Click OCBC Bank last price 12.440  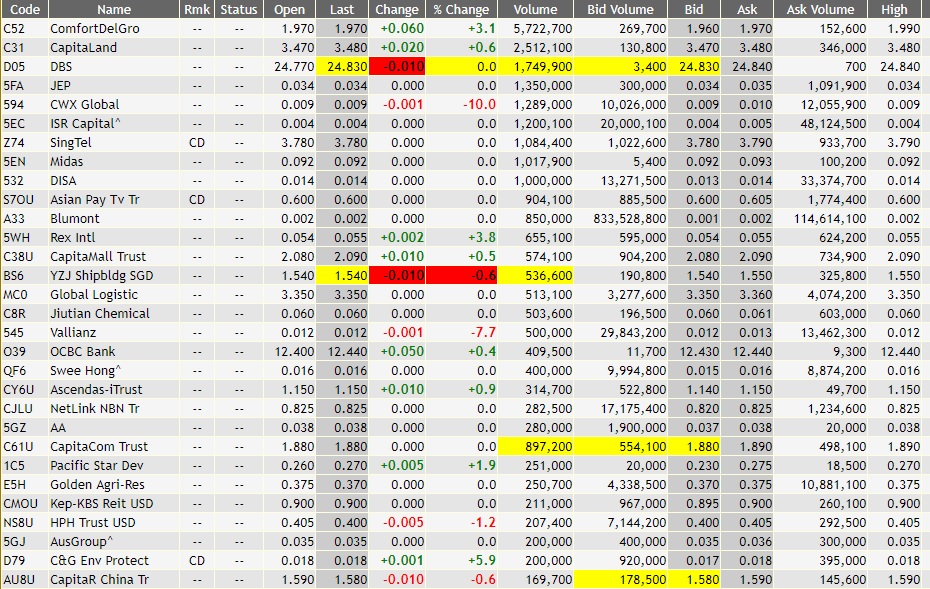point(348,351)
